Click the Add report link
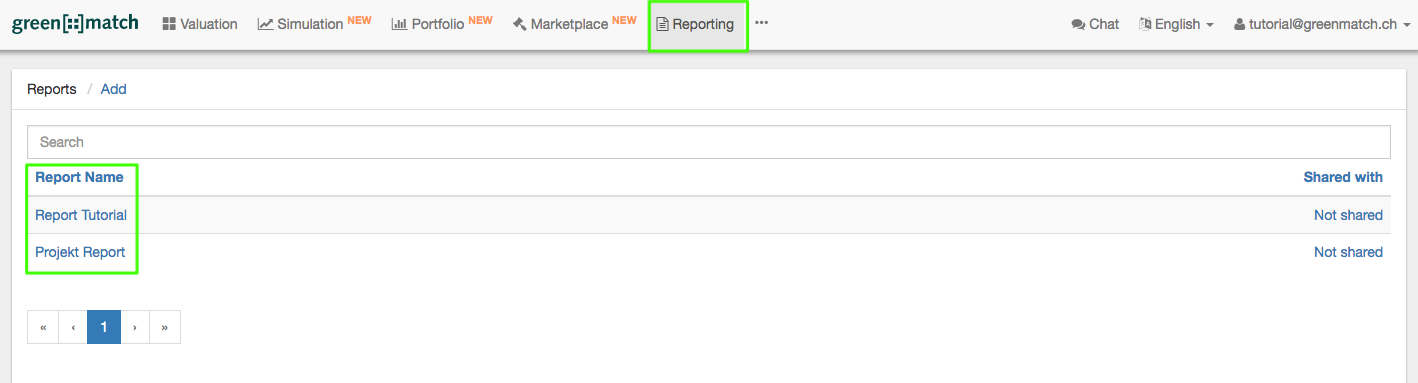 click(114, 89)
